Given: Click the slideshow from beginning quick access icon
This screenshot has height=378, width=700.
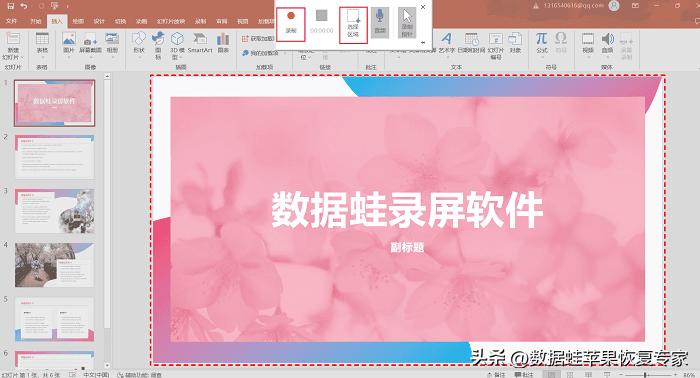Looking at the screenshot, I should click(54, 6).
